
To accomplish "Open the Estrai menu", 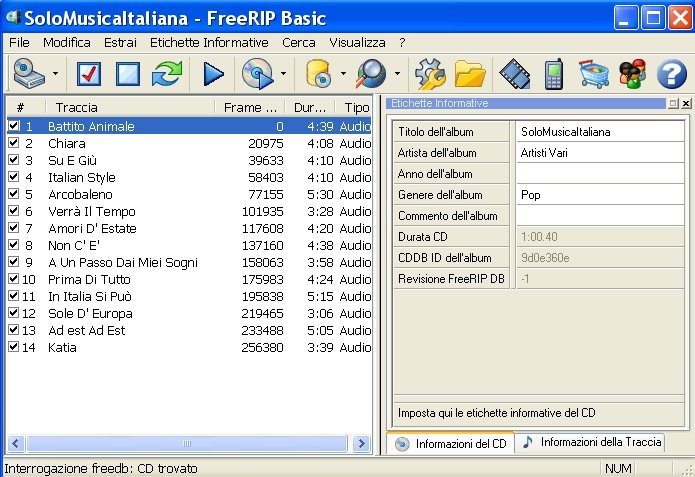I will (120, 43).
